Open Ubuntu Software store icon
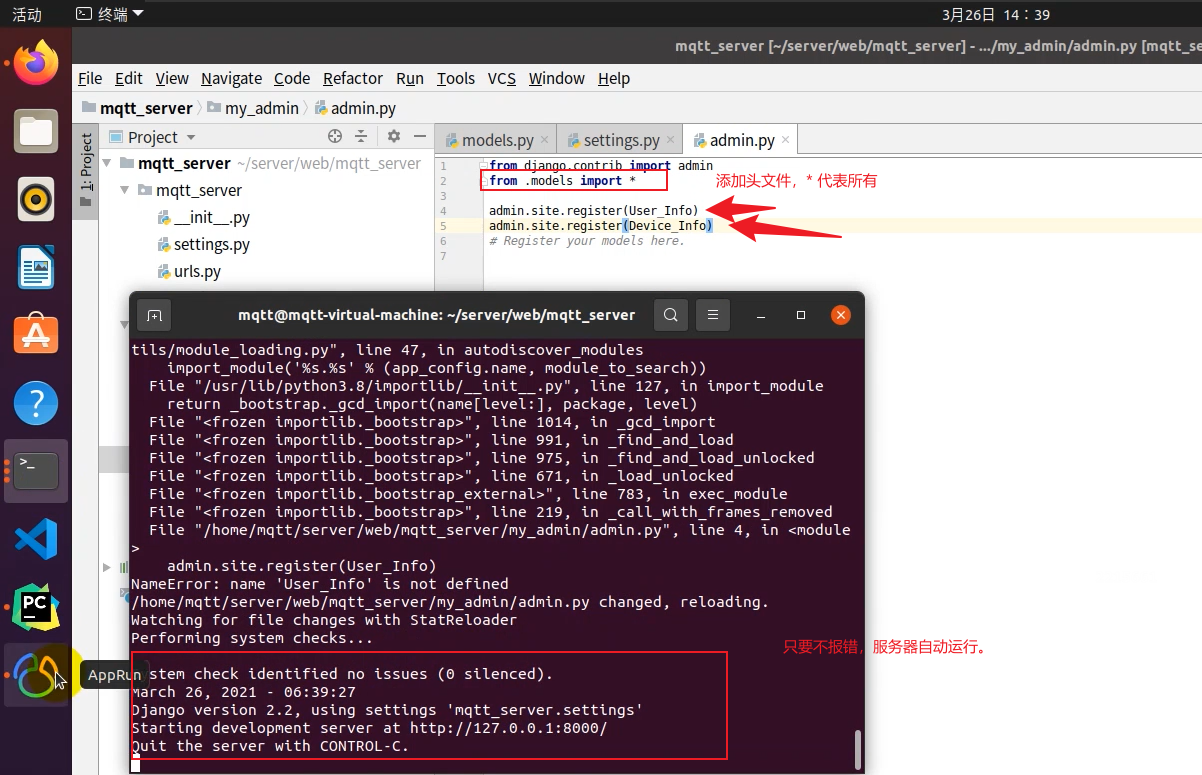The width and height of the screenshot is (1202, 775). point(36,335)
